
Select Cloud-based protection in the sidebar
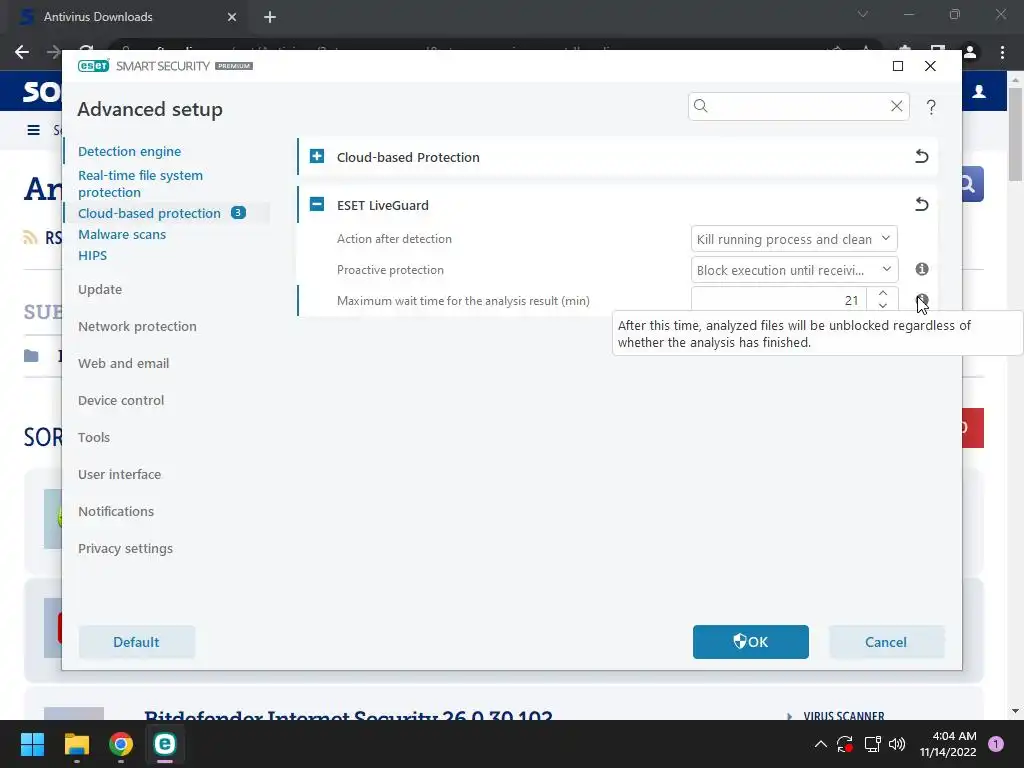click(x=150, y=213)
